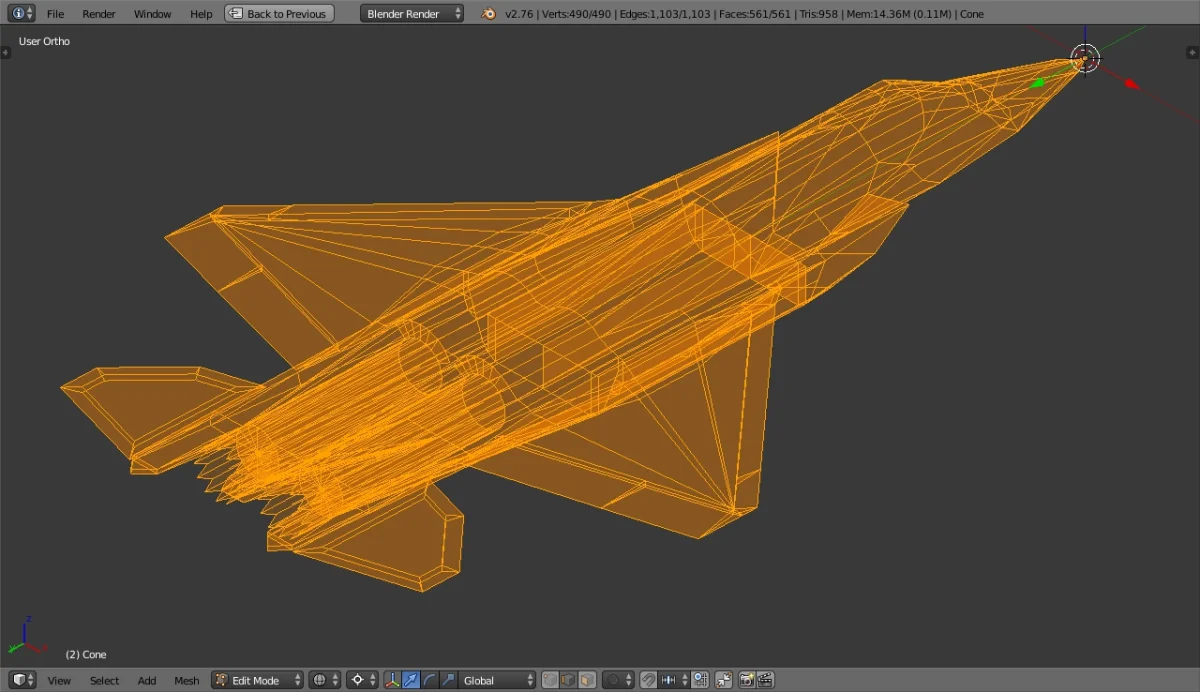Enable the scale manipulator icon
The width and height of the screenshot is (1200, 692).
tap(448, 680)
